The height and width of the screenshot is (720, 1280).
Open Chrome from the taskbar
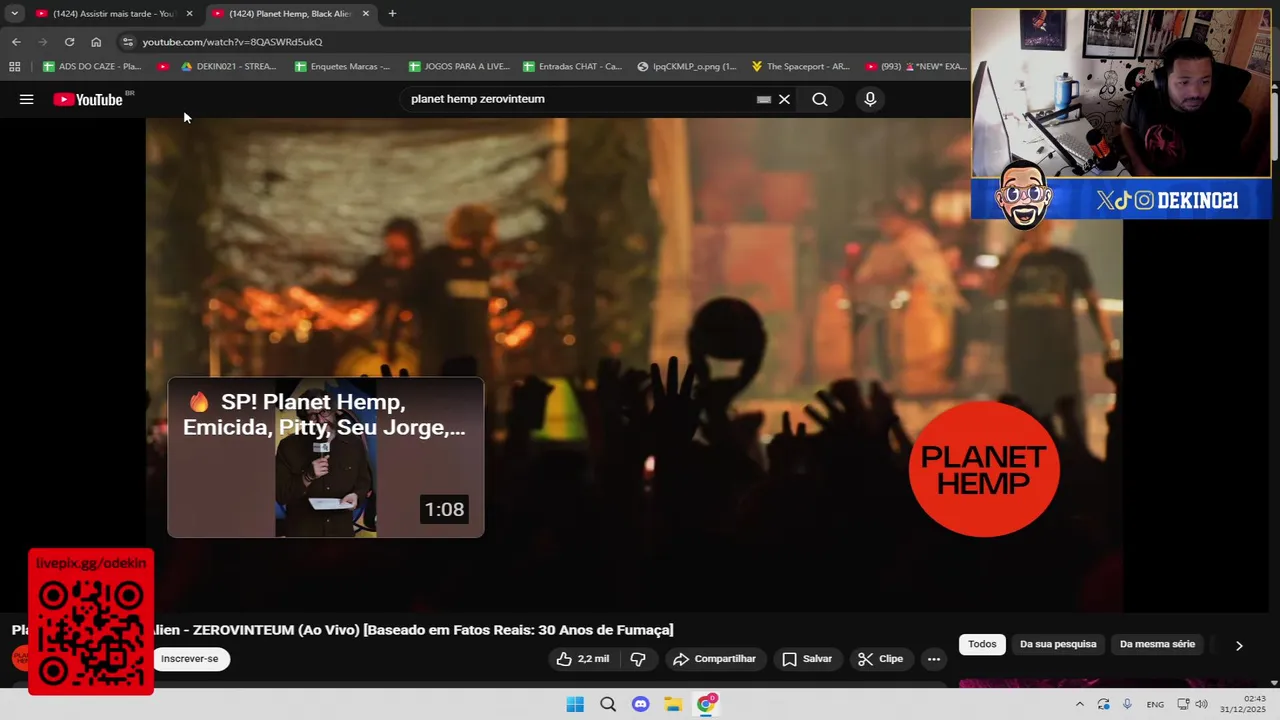(x=706, y=704)
